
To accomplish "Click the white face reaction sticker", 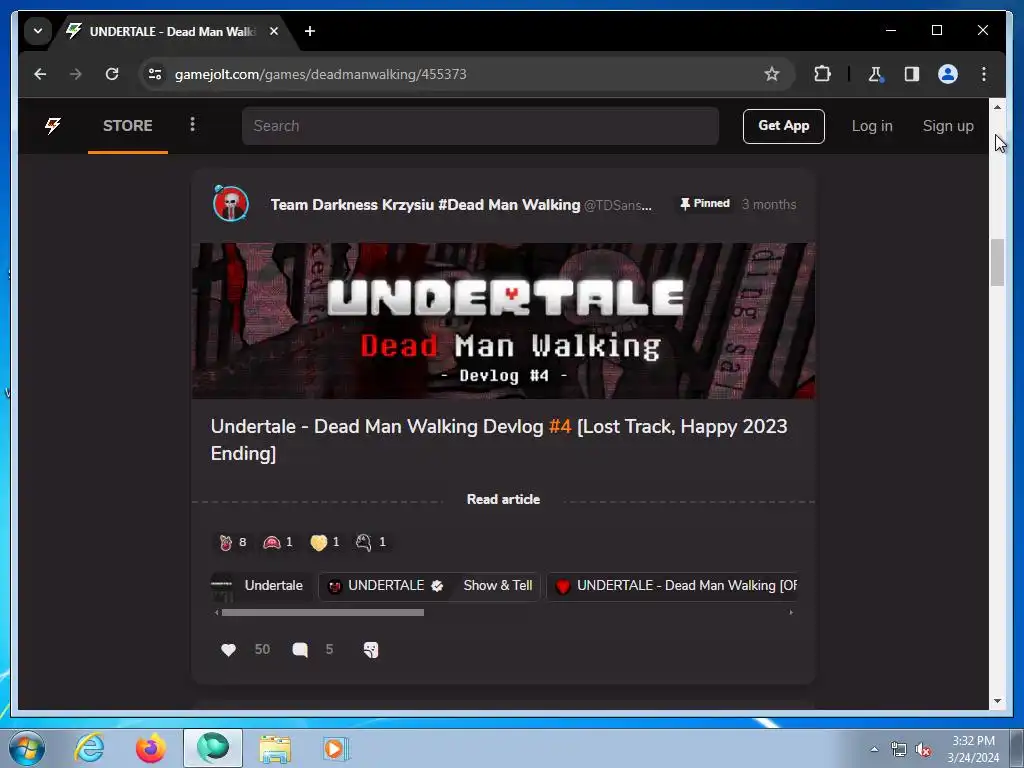I will pos(371,542).
